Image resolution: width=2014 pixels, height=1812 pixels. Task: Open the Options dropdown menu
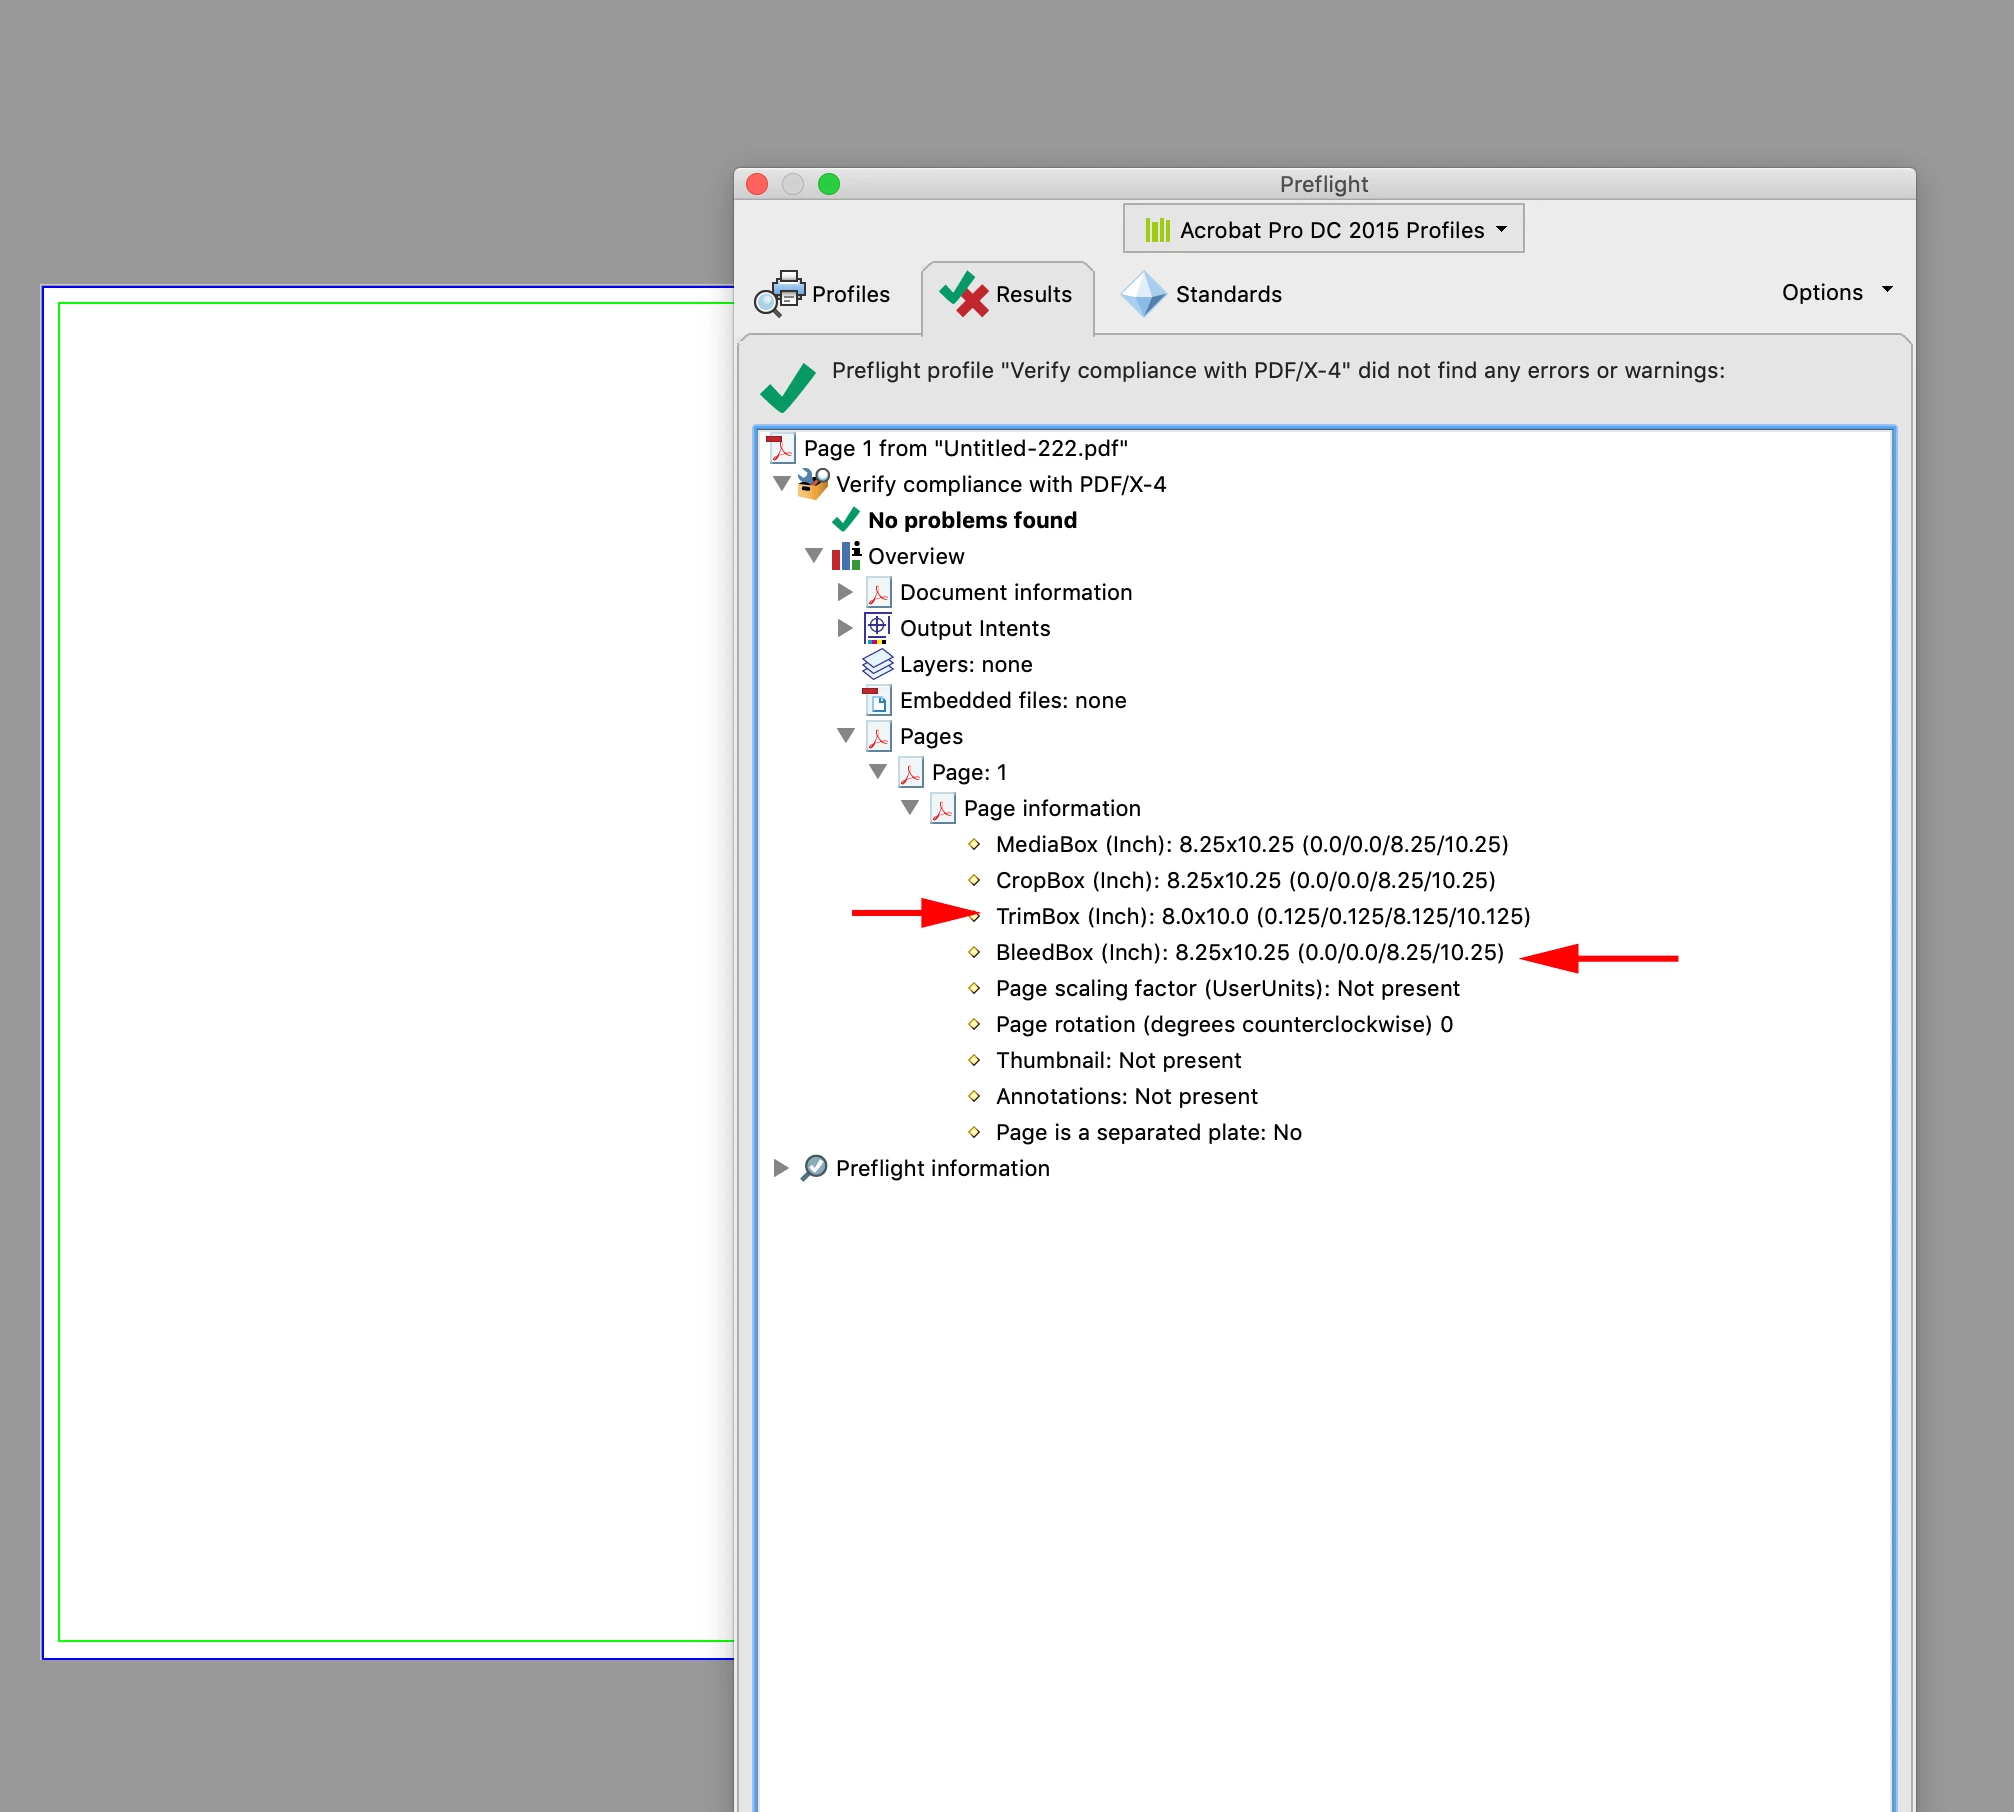[x=1836, y=292]
